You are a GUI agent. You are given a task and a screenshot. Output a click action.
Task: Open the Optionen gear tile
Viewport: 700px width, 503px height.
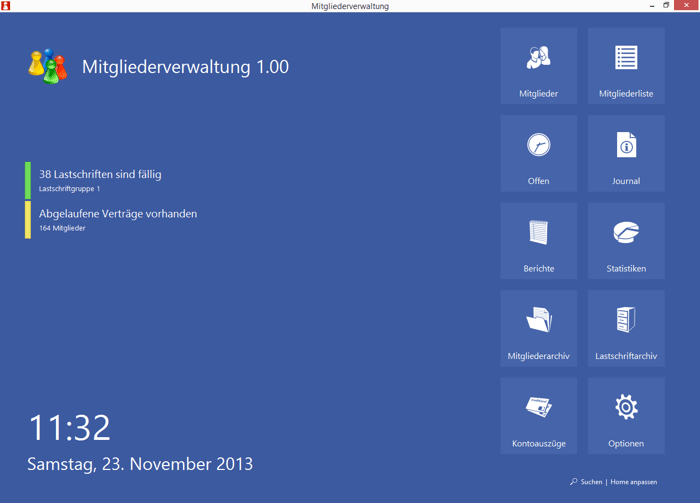point(626,416)
